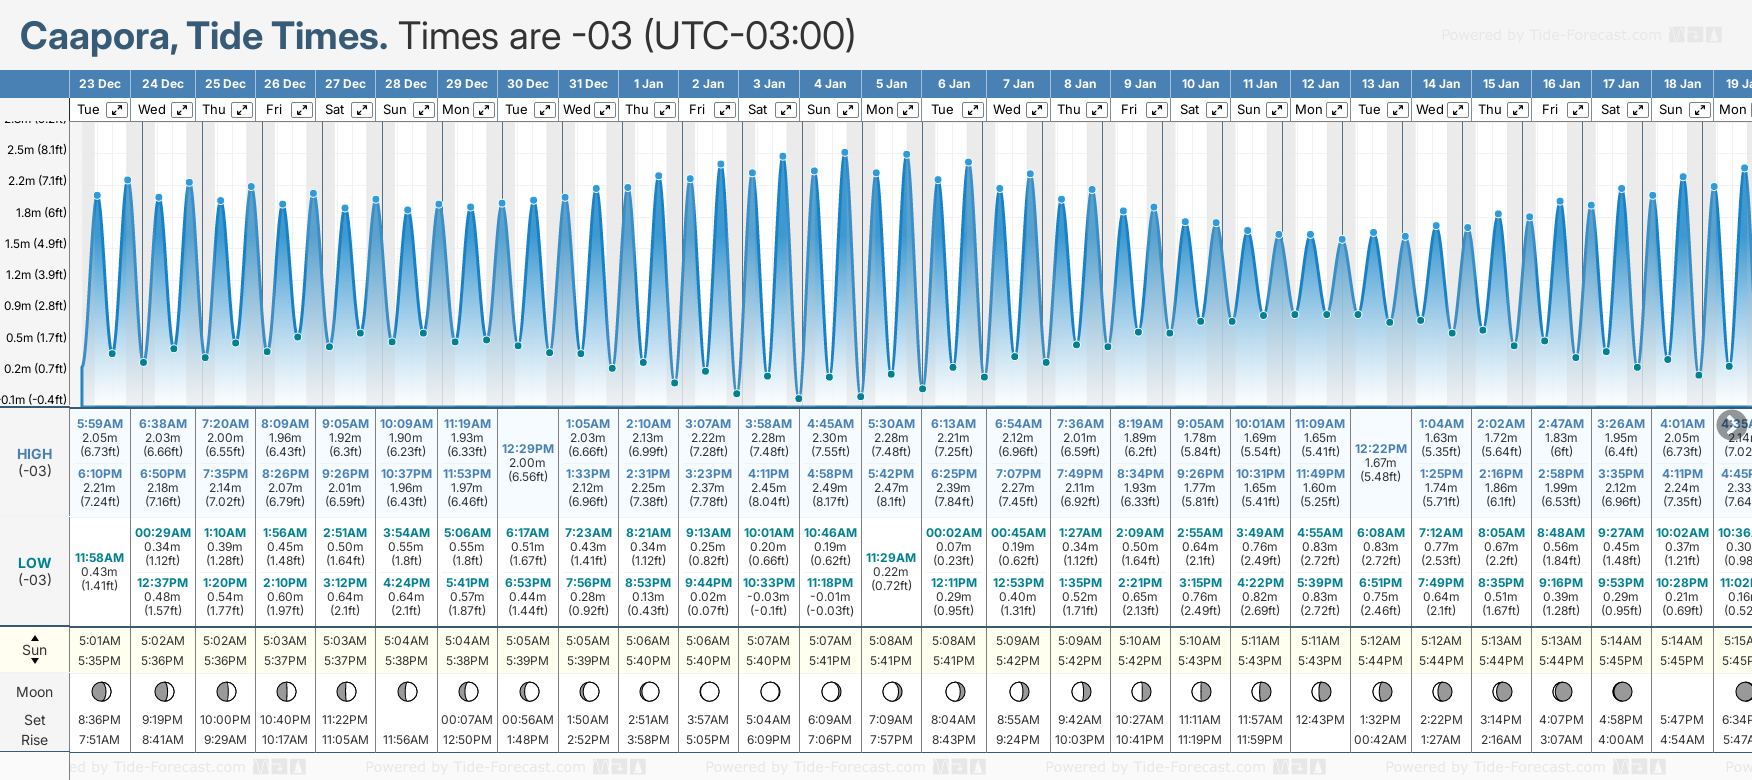
Task: Expand the Sun 18 Jan day view
Action: (1699, 110)
